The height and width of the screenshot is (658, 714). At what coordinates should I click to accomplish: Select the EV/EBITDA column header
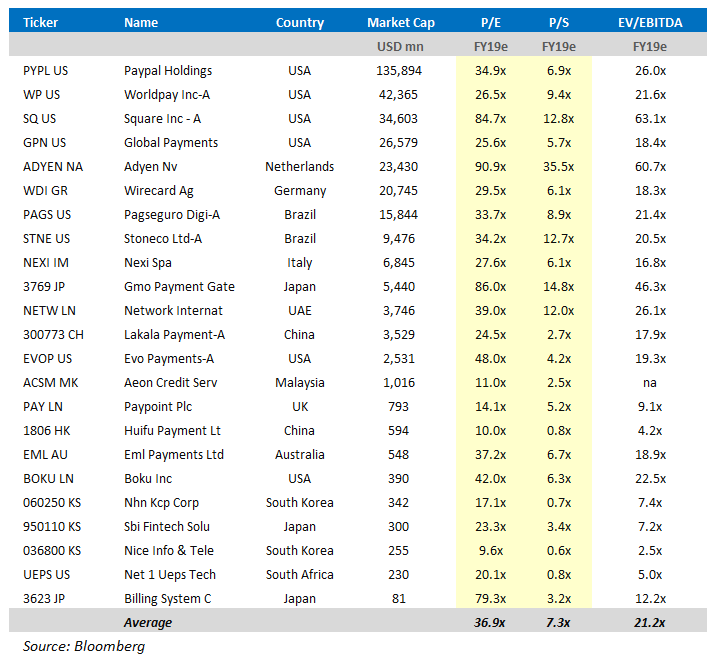pos(650,22)
